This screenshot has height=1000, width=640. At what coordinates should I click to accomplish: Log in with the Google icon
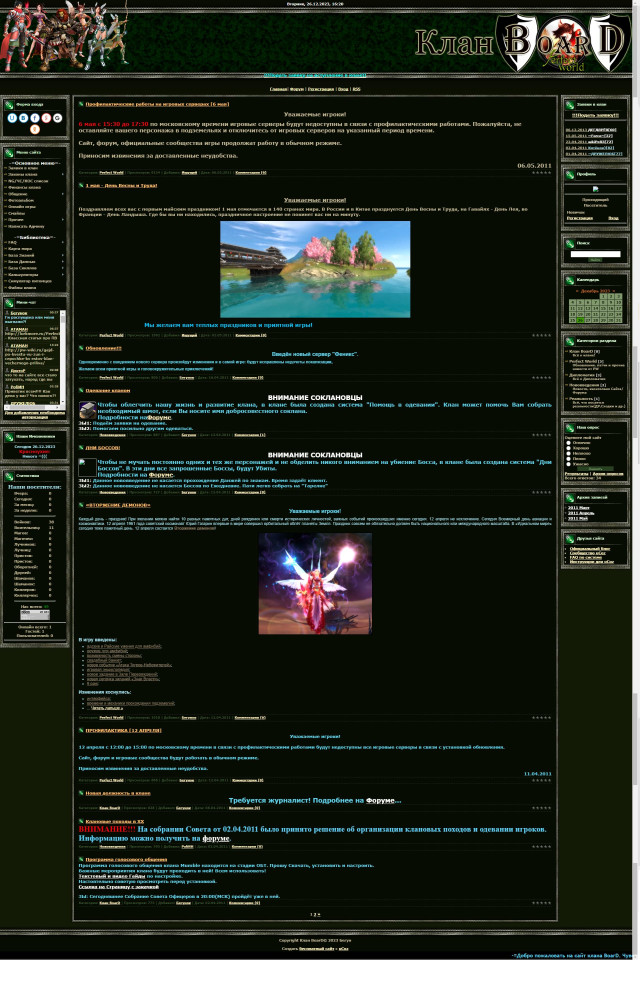point(57,118)
